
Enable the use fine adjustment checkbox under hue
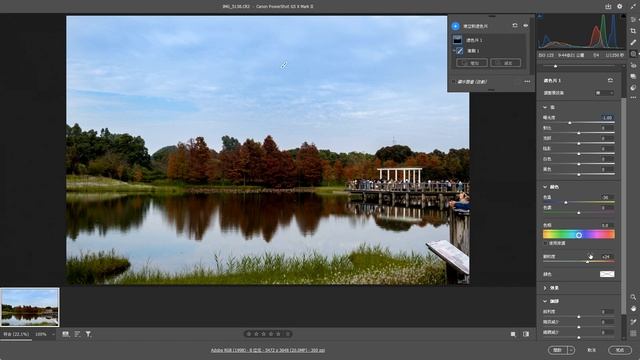point(545,243)
